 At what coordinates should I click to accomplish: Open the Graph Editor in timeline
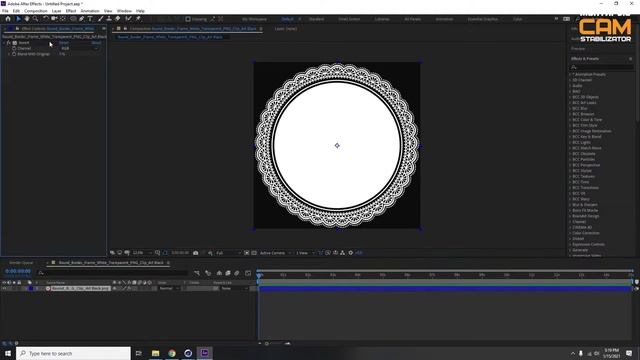coord(248,273)
